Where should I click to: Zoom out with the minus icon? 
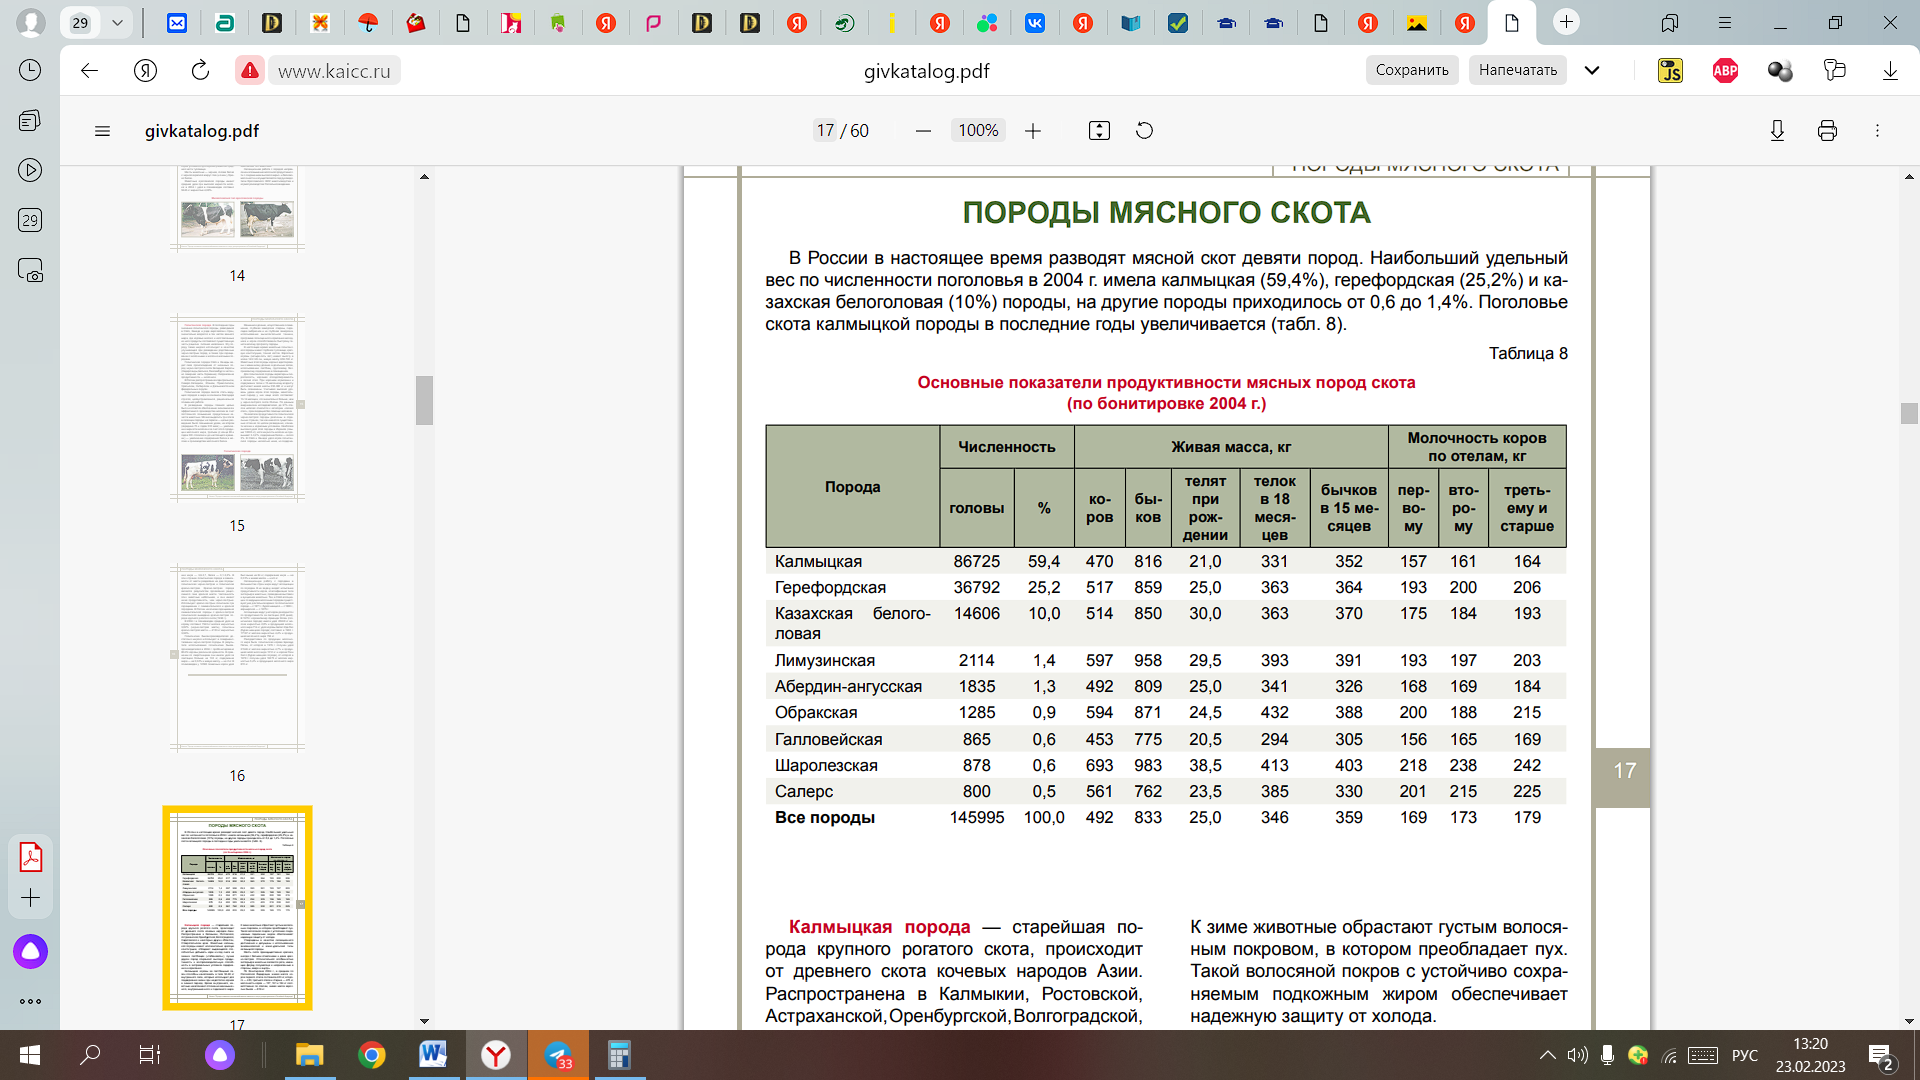923,131
